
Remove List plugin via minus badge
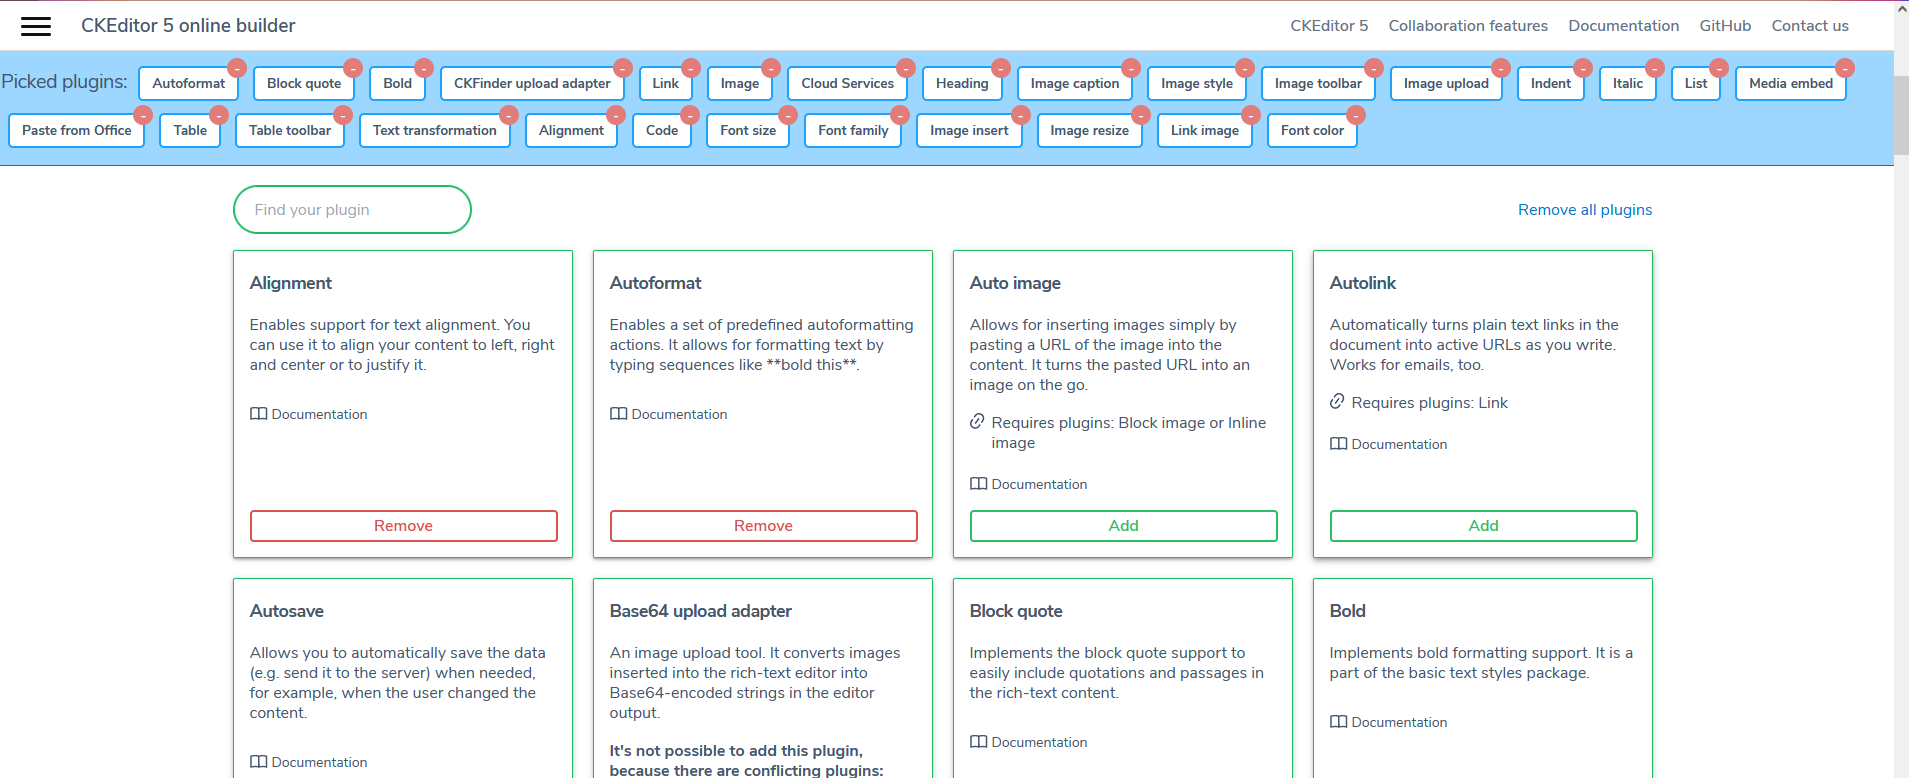pos(1719,68)
